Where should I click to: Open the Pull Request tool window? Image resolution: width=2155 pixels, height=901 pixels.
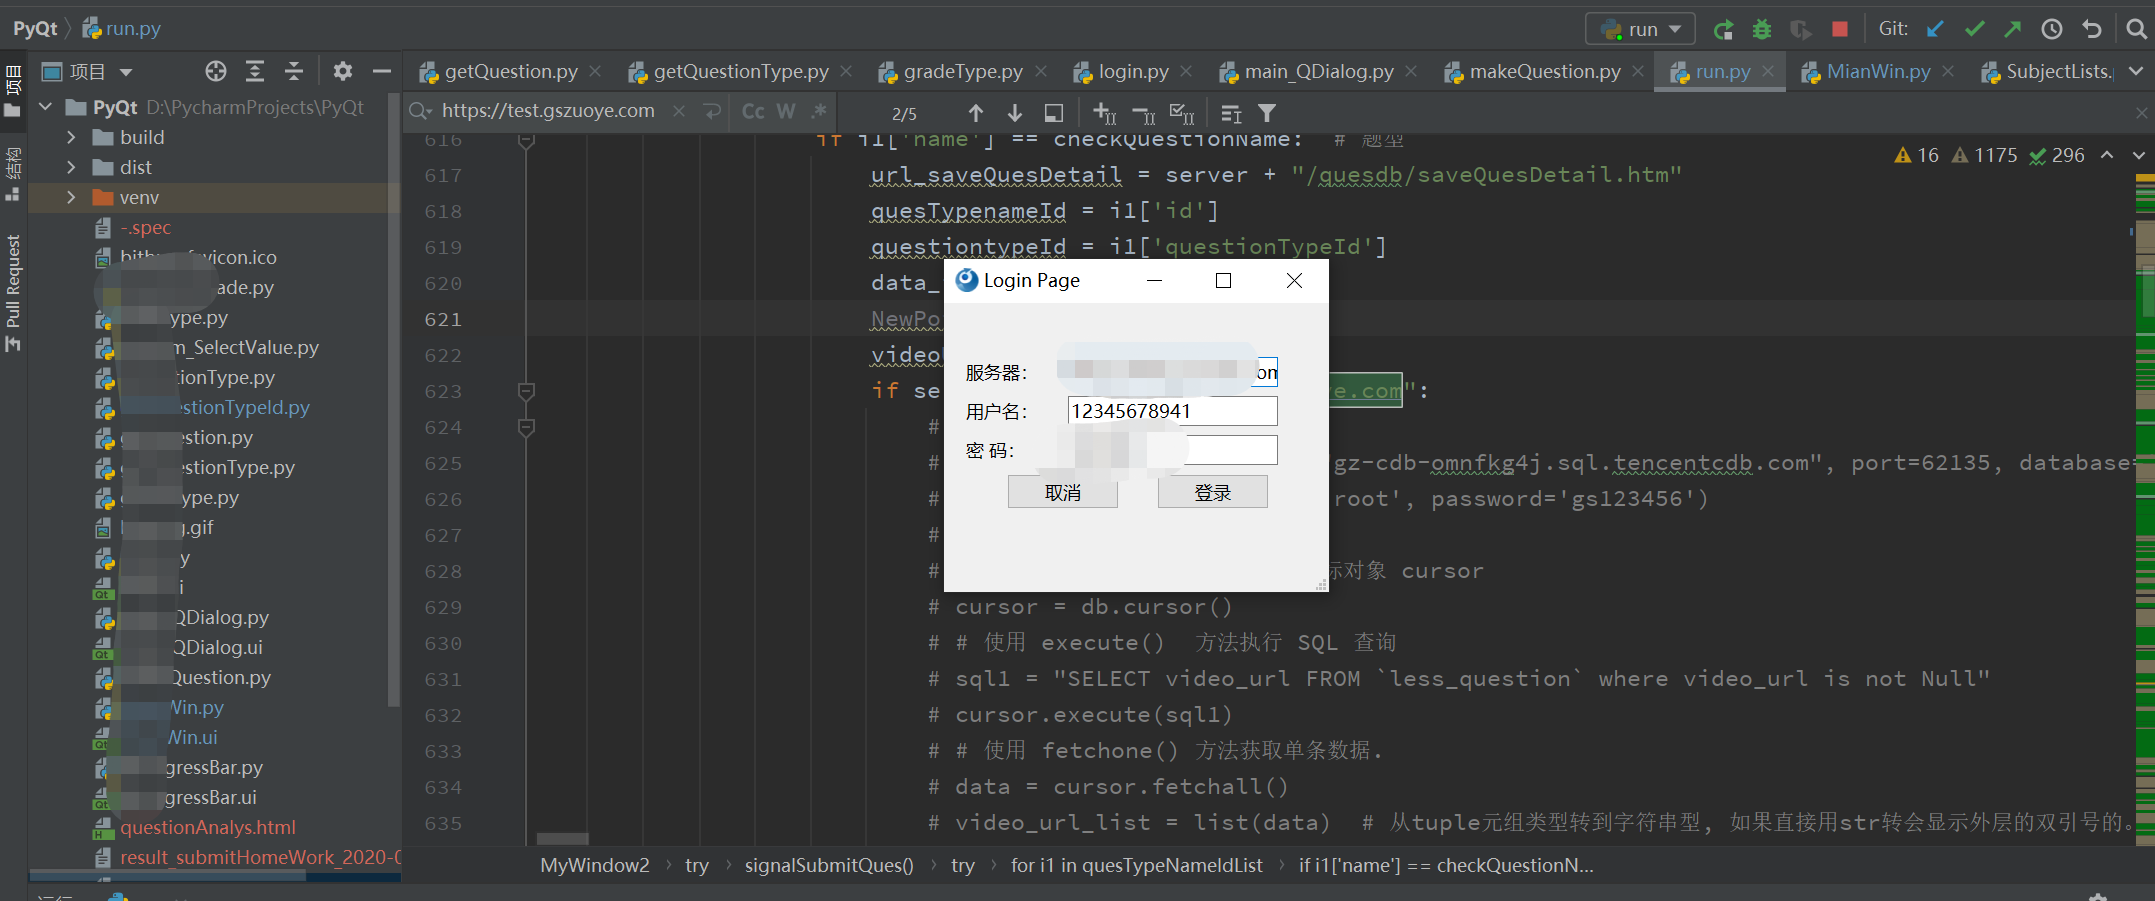13,292
